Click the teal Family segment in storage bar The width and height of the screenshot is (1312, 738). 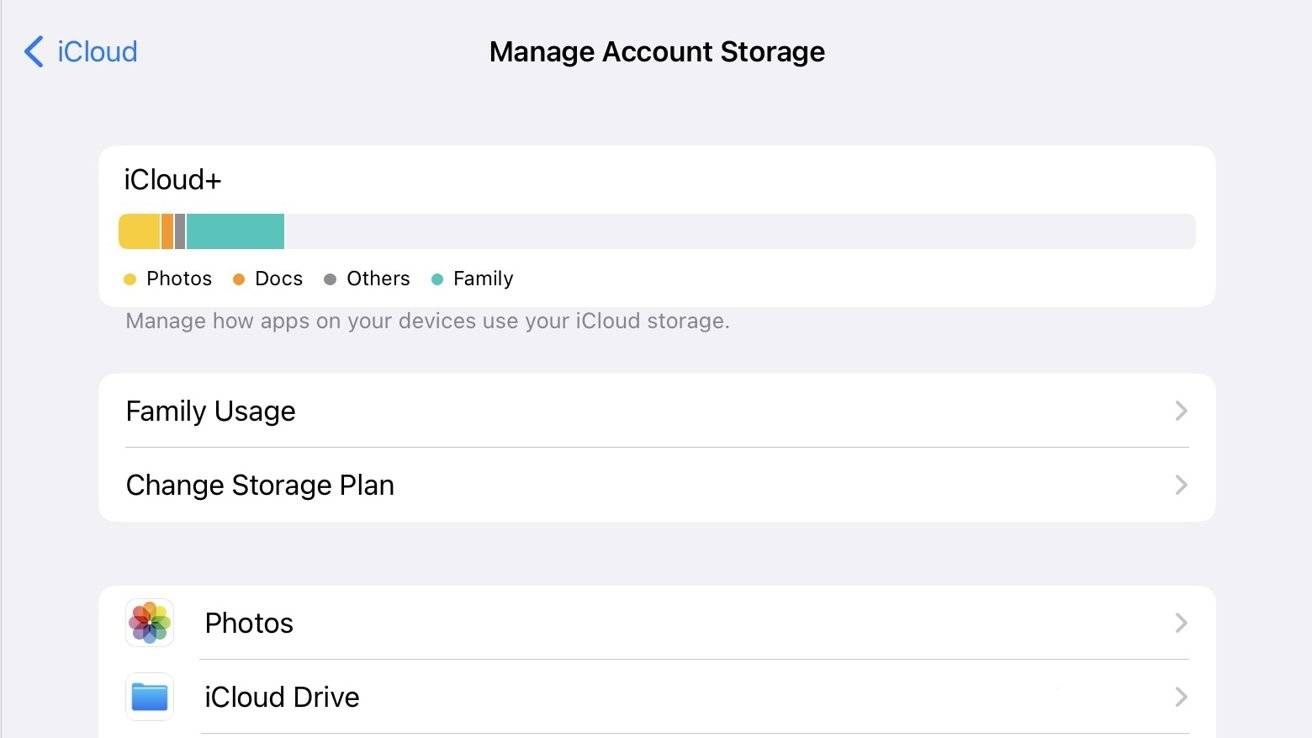click(235, 231)
